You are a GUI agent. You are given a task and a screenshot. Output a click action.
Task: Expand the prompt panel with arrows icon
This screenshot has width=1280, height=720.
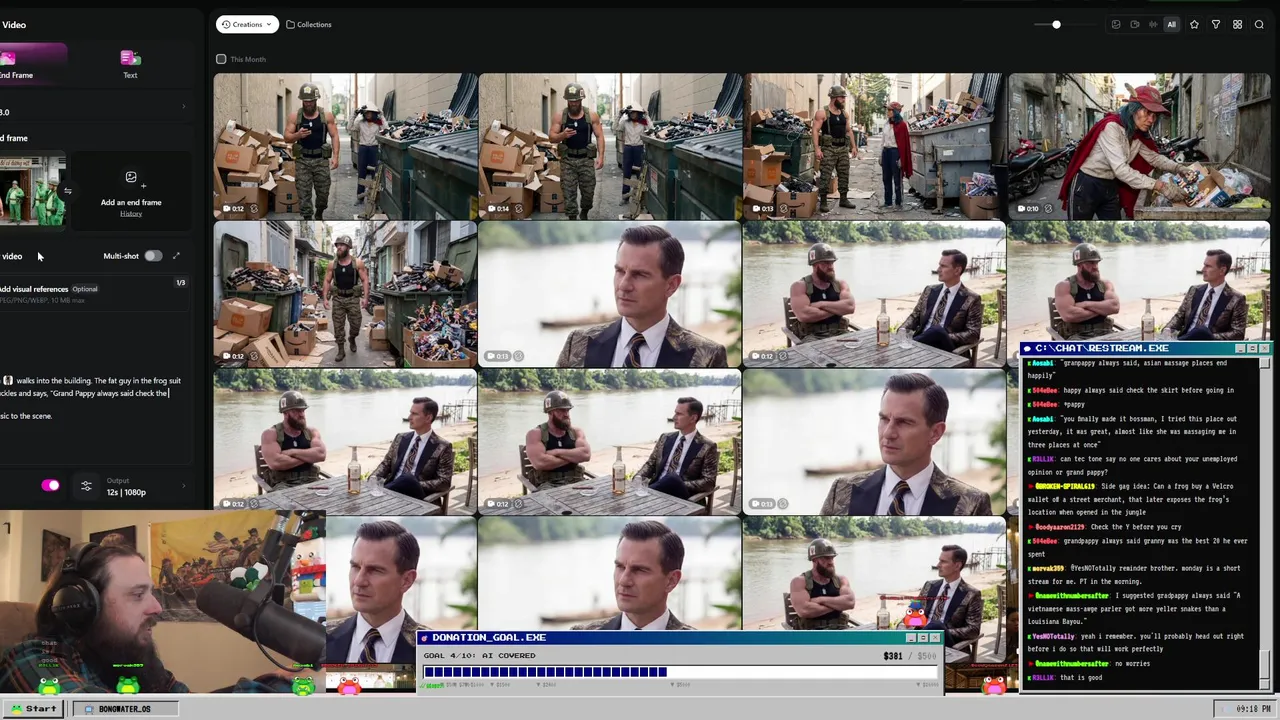[176, 256]
